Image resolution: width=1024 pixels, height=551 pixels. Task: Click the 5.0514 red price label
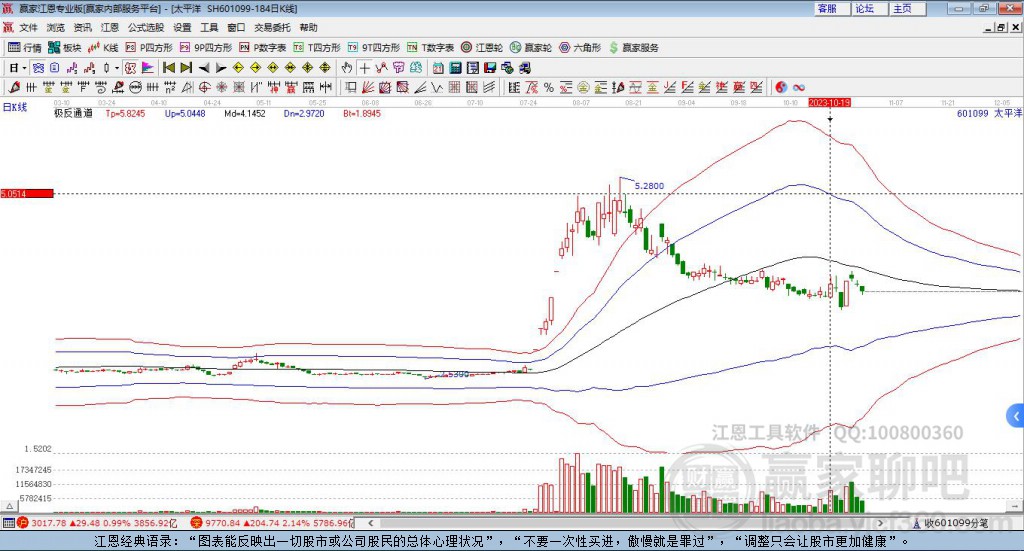click(27, 193)
